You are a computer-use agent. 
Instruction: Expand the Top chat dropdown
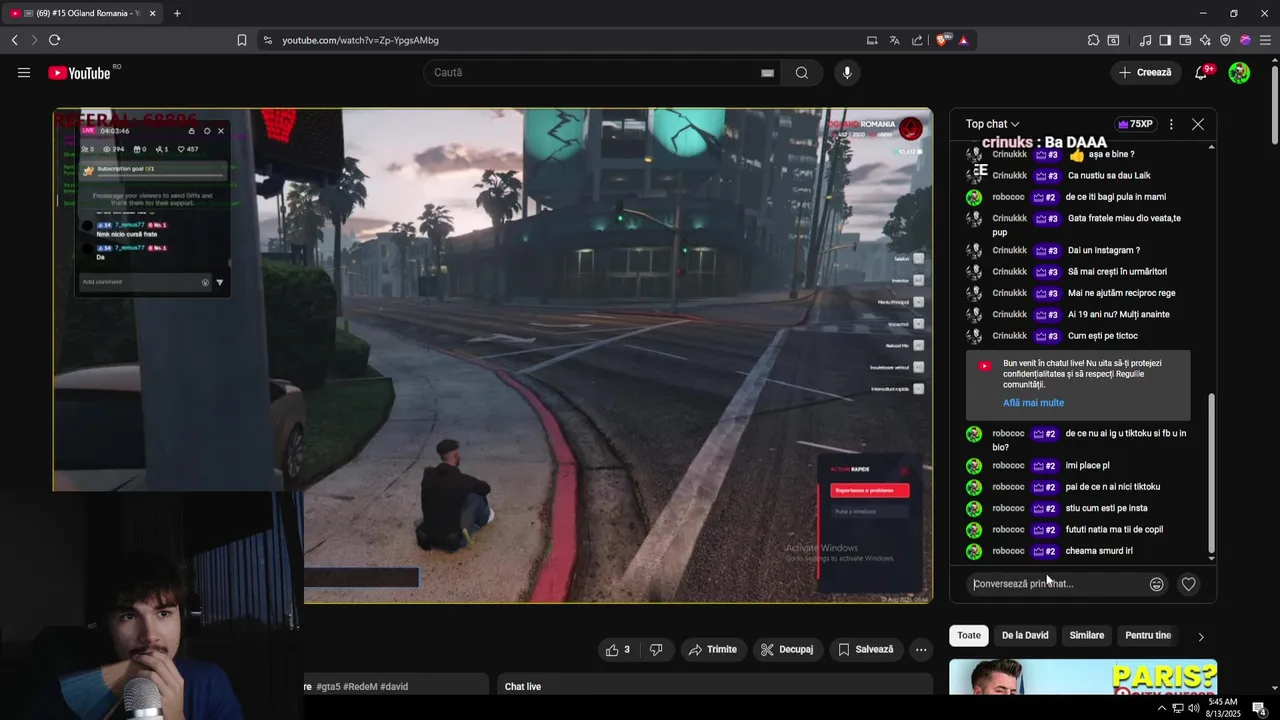click(x=992, y=124)
